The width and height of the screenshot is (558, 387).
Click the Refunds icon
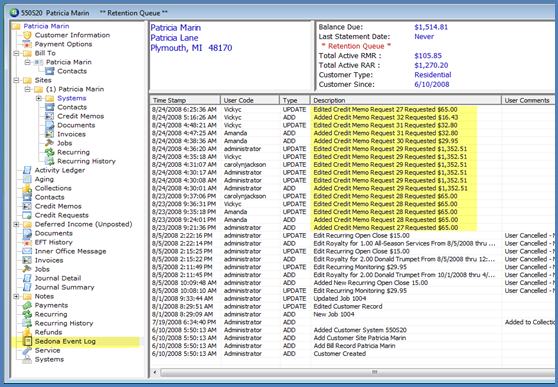click(x=27, y=333)
